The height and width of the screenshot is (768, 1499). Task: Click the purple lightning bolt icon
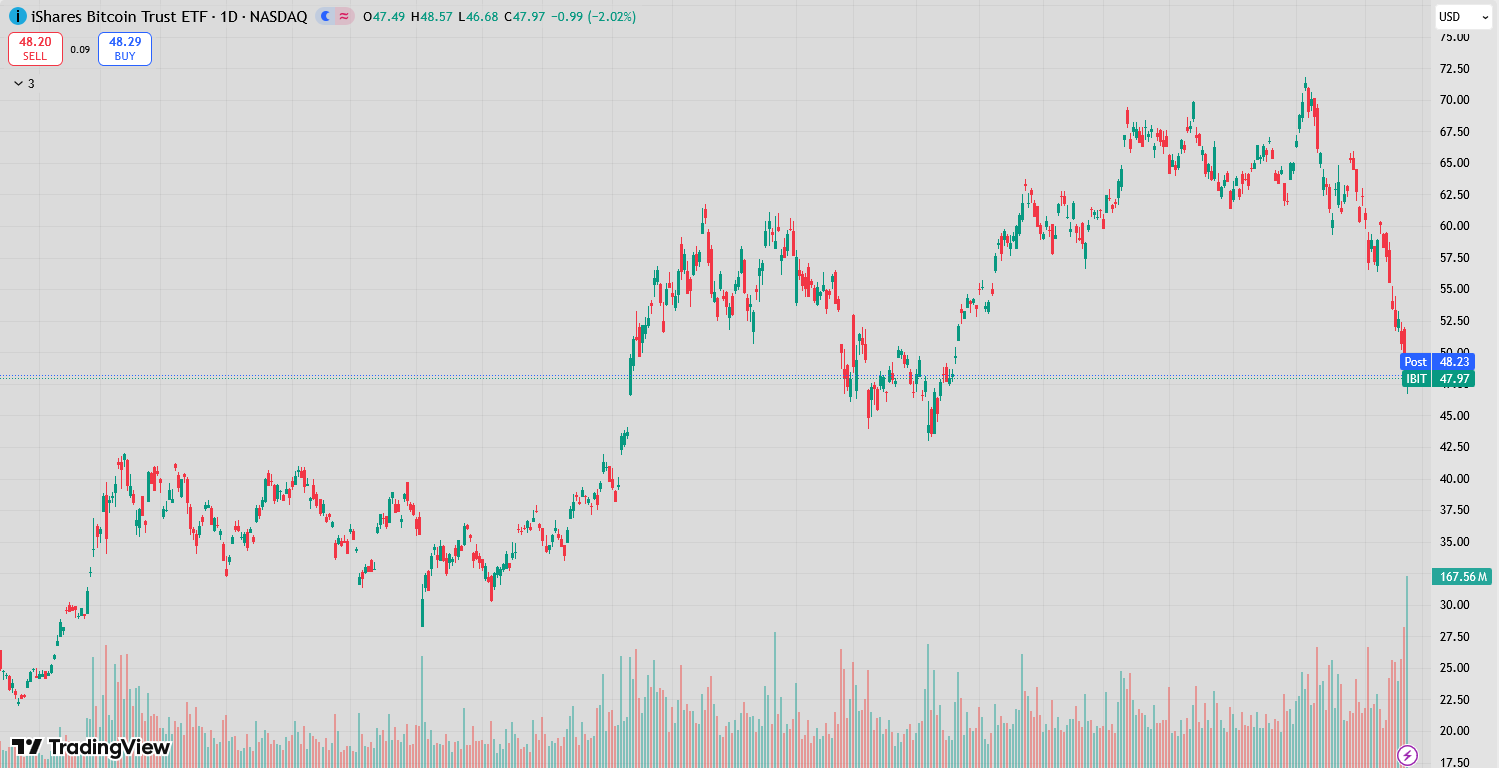click(x=1407, y=755)
